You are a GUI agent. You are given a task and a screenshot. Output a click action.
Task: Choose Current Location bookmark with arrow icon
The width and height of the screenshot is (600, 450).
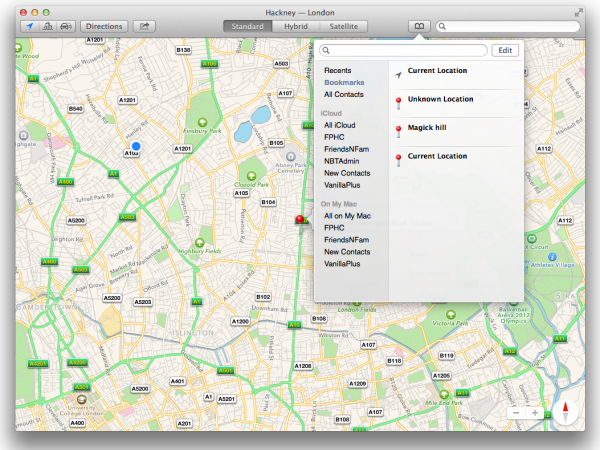point(456,75)
